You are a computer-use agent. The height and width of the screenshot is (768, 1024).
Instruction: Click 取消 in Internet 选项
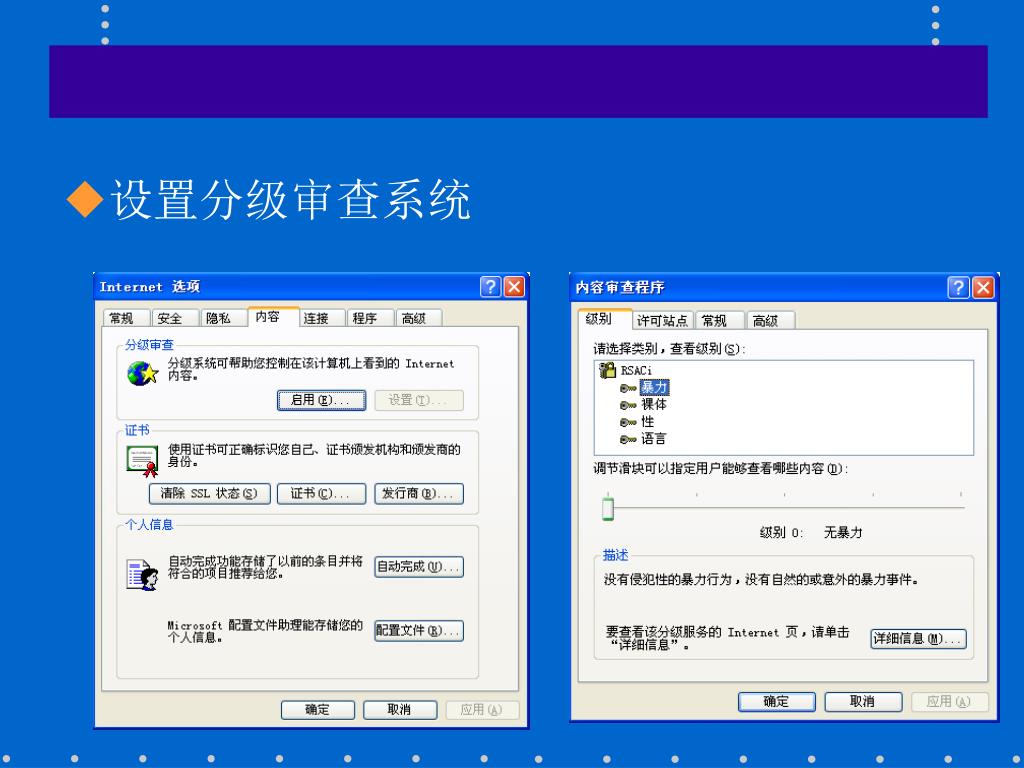tap(400, 710)
